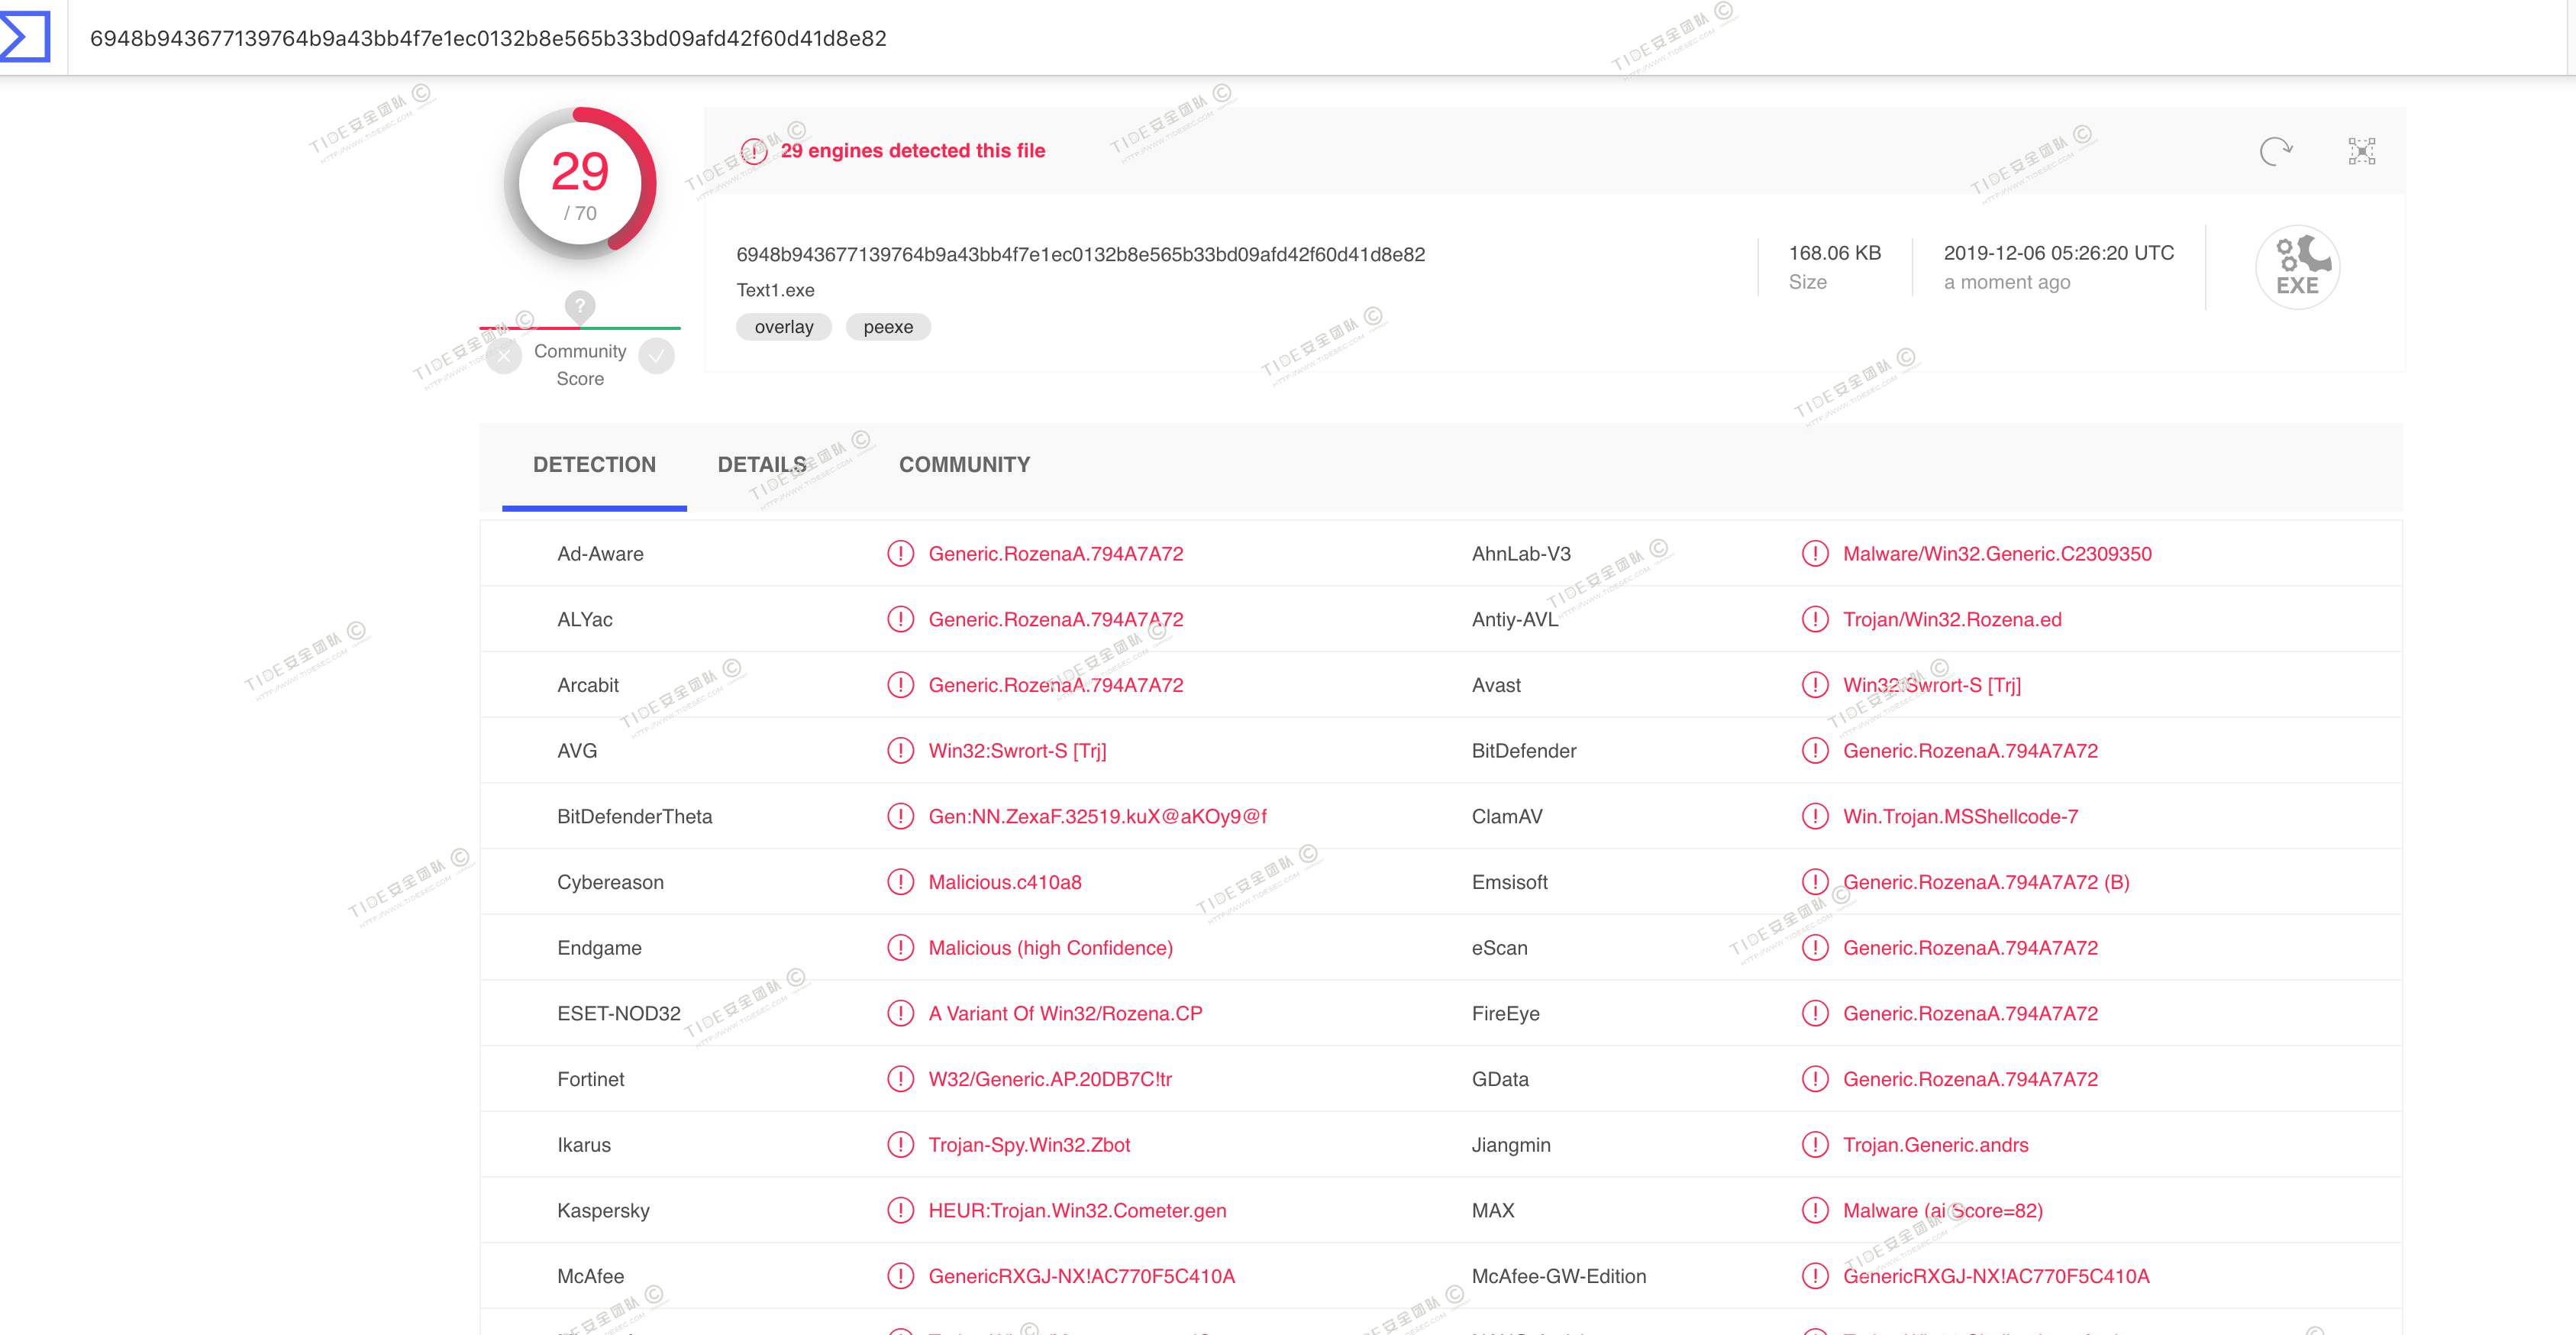The height and width of the screenshot is (1335, 2576).
Task: Switch to the DETAILS tab
Action: click(x=761, y=464)
